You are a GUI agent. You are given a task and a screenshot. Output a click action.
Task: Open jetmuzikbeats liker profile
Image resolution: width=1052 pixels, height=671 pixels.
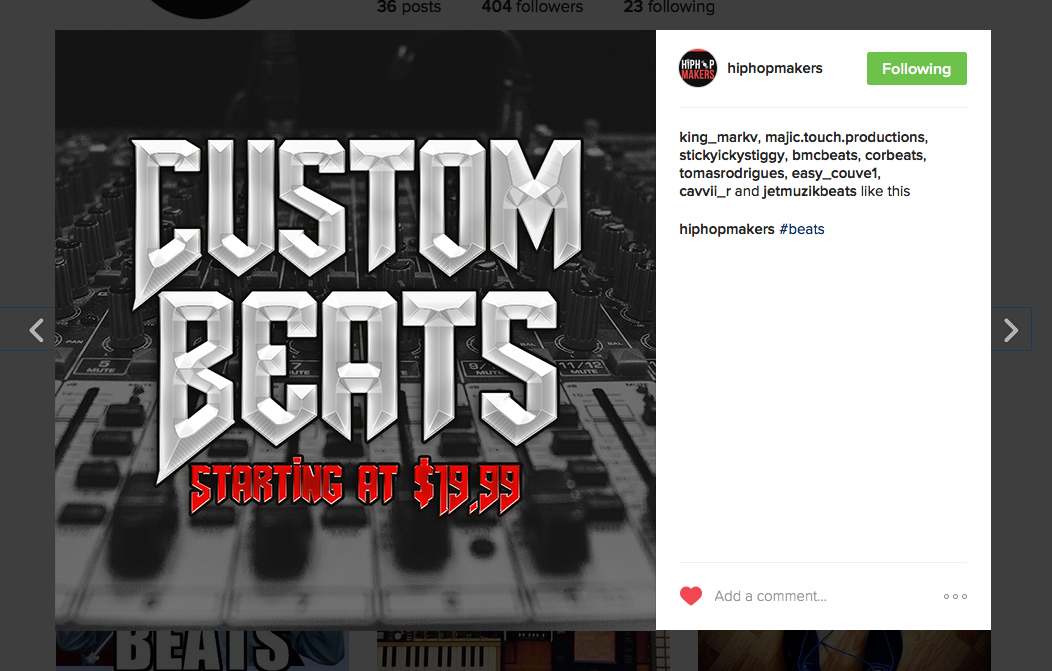pos(809,192)
